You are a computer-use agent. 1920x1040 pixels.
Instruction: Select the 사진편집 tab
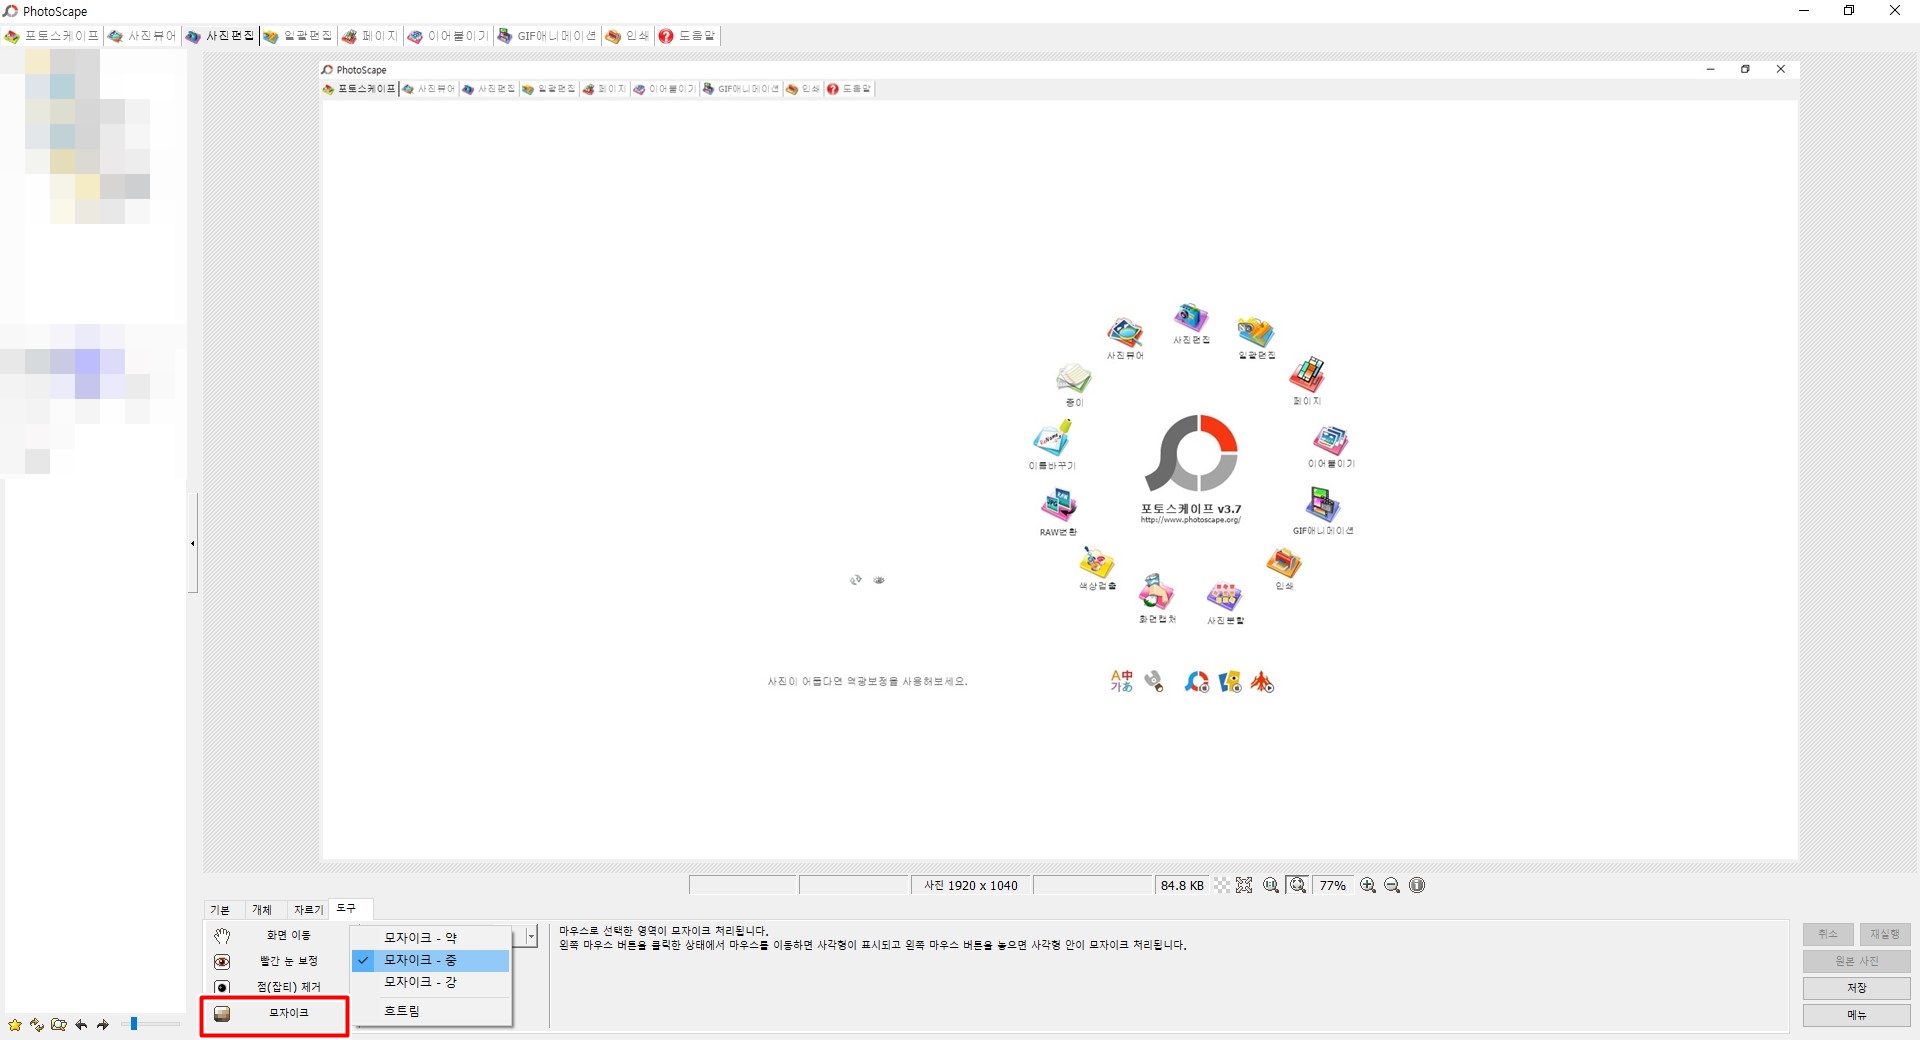220,36
